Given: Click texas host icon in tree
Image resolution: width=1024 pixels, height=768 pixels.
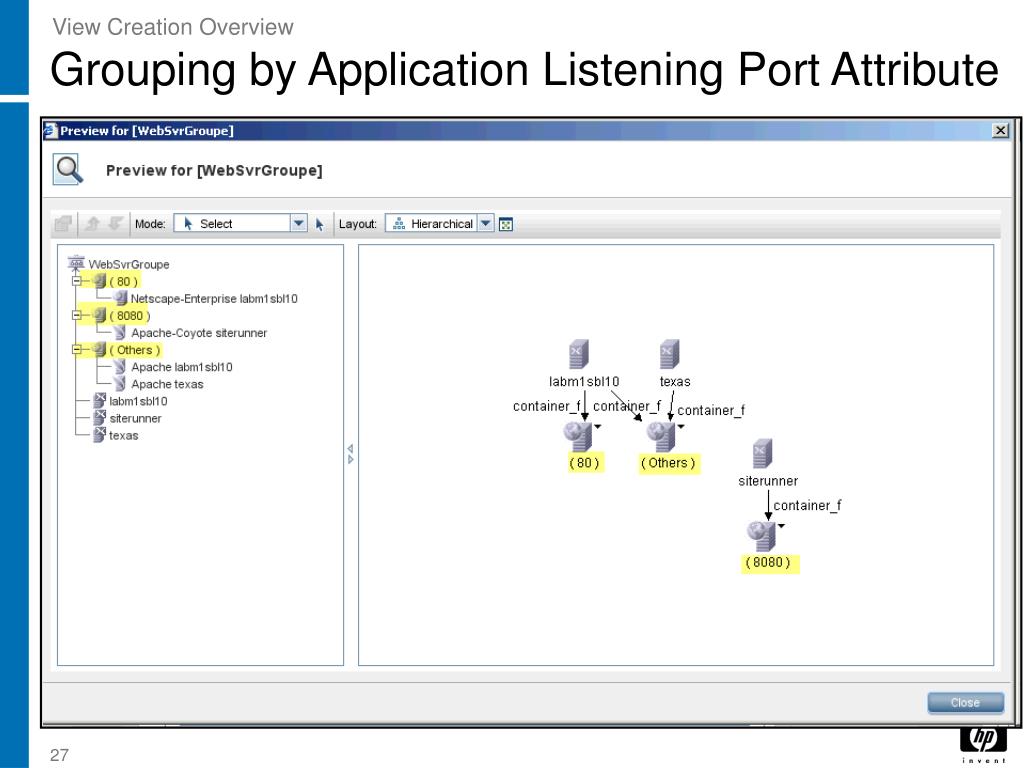Looking at the screenshot, I should 99,434.
